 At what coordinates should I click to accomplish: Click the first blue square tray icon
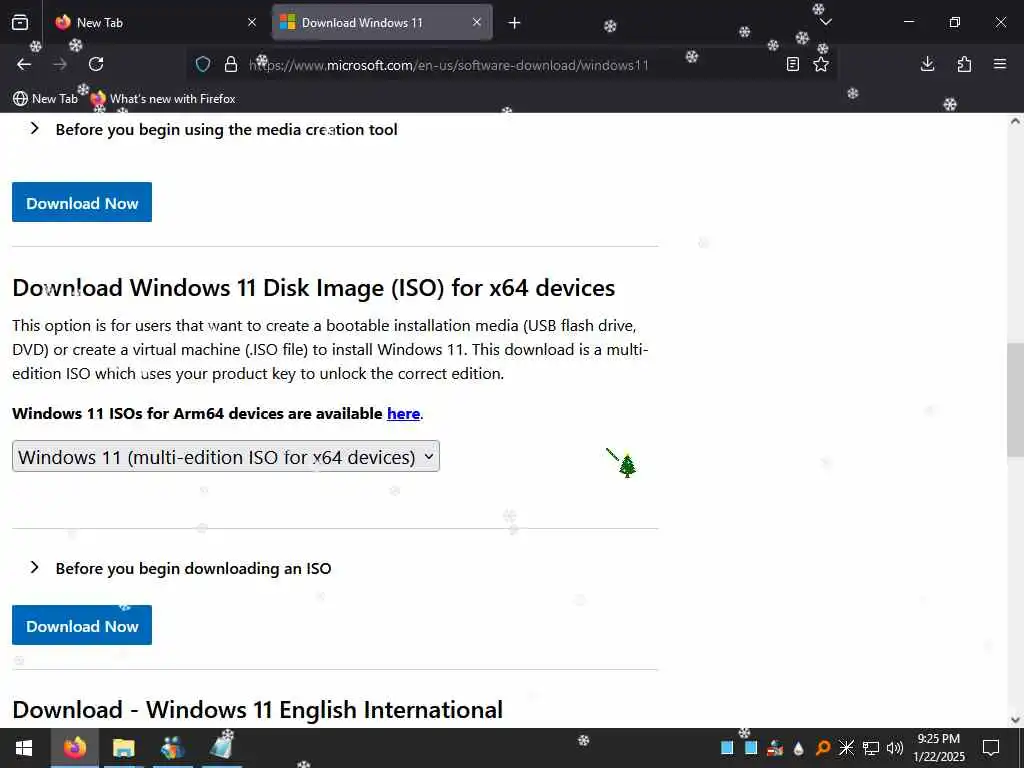pyautogui.click(x=727, y=748)
